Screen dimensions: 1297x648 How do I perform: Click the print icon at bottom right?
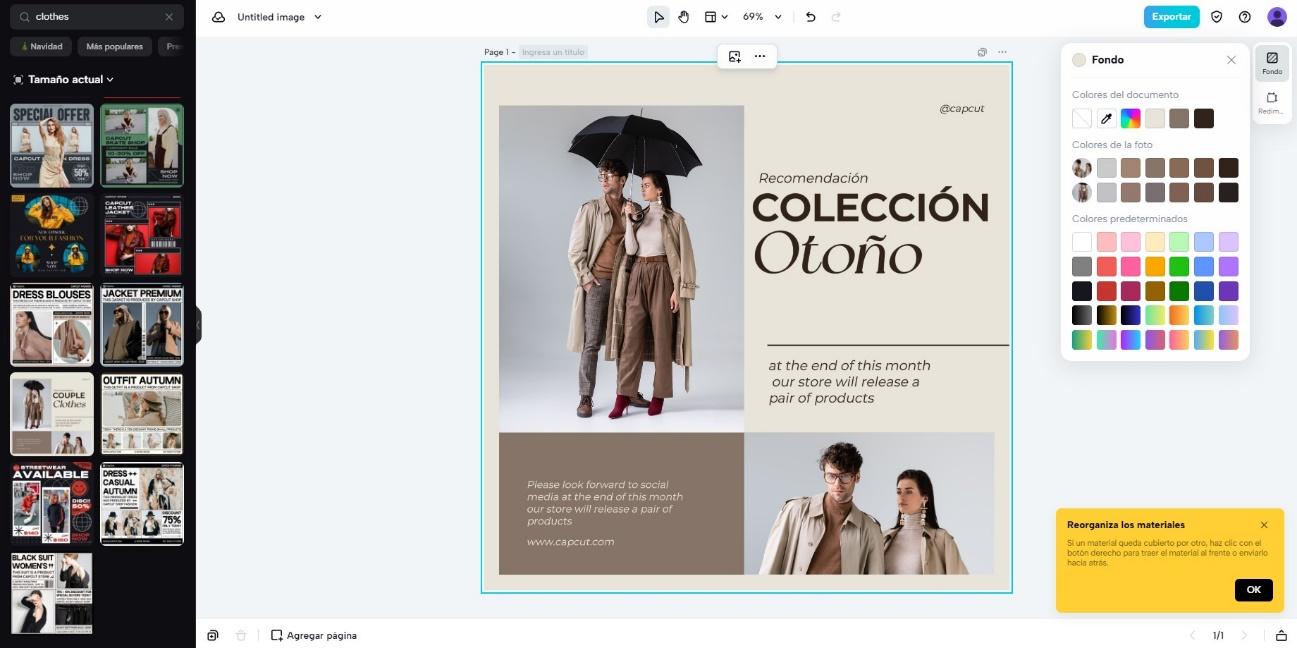click(1281, 635)
